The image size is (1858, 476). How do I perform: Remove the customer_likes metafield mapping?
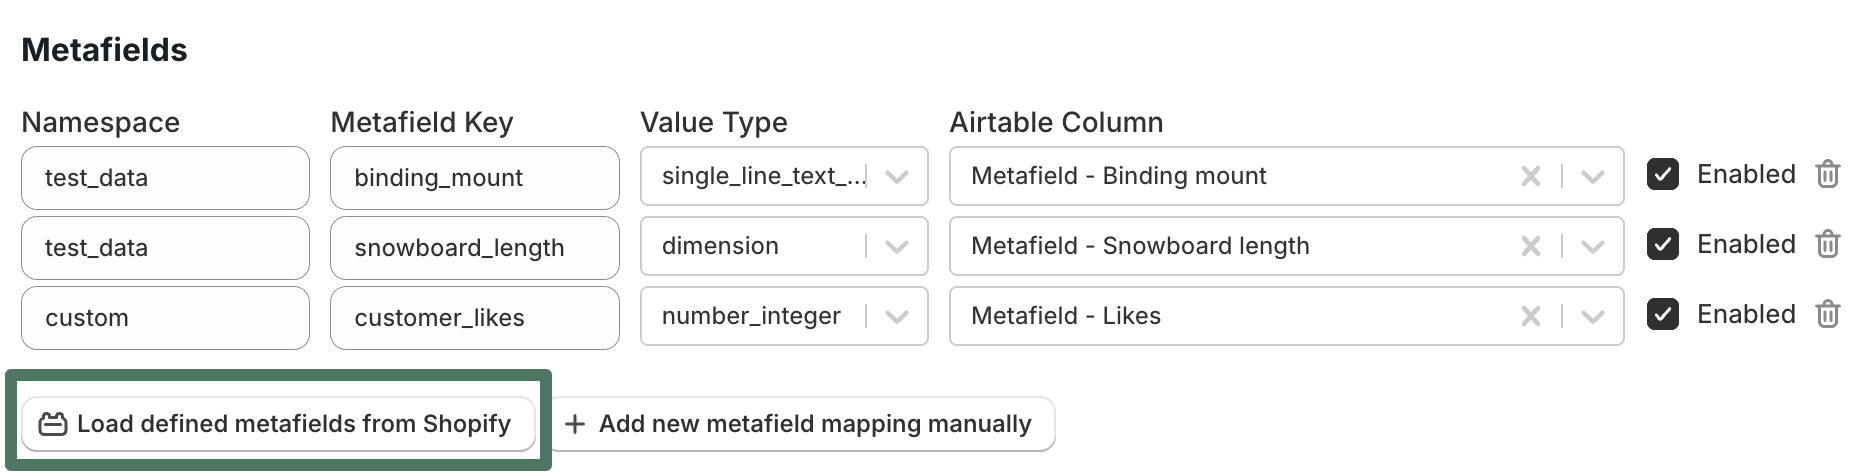tap(1827, 314)
